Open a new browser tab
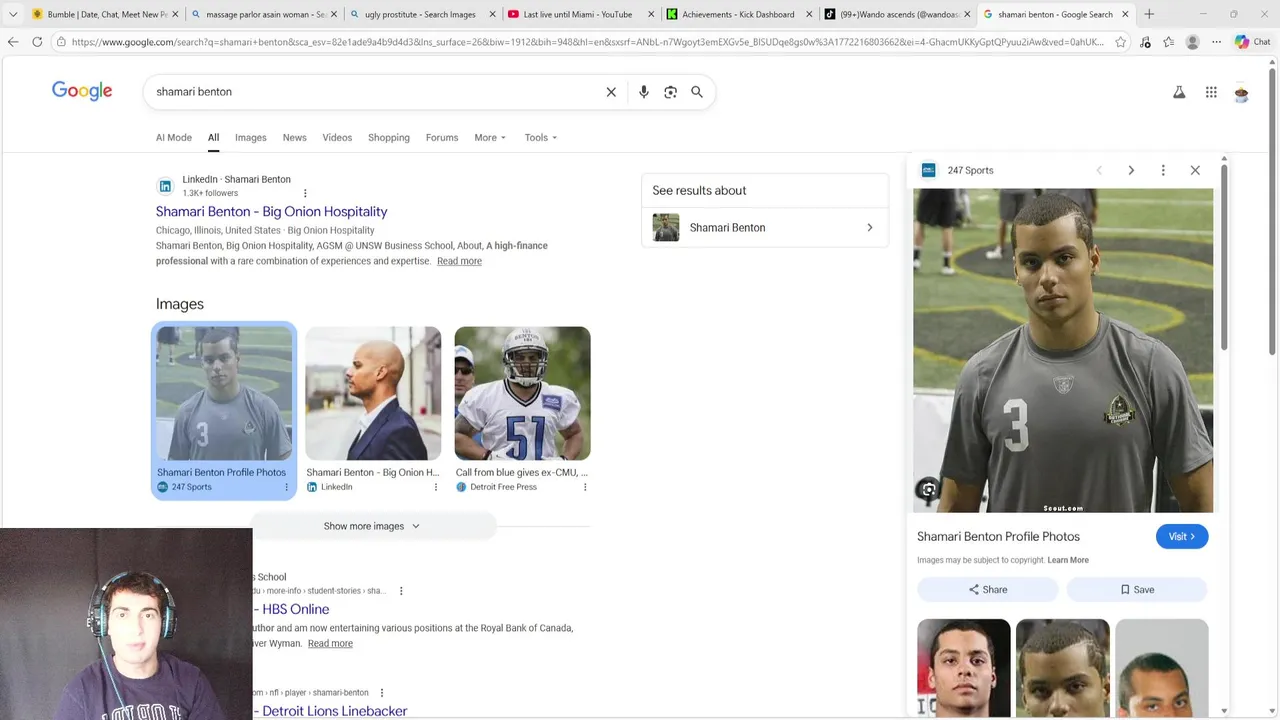Screen dimensions: 1280x720 [x=1149, y=14]
